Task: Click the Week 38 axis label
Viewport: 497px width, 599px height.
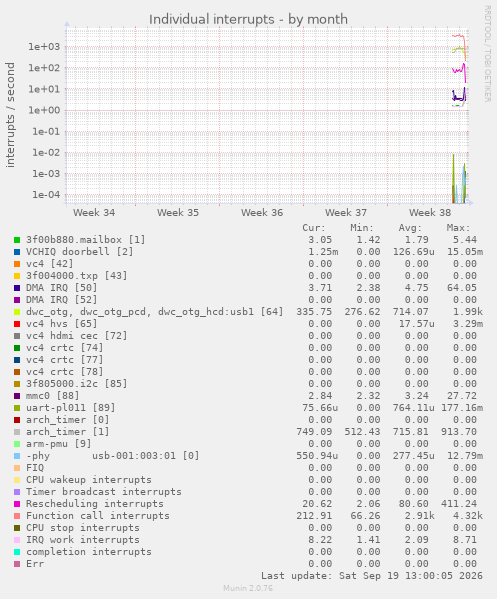Action: click(x=430, y=212)
